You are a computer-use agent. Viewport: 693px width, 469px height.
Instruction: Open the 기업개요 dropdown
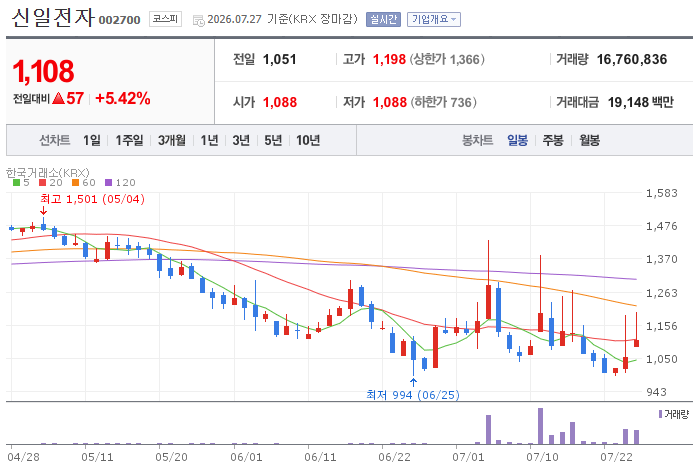(434, 19)
